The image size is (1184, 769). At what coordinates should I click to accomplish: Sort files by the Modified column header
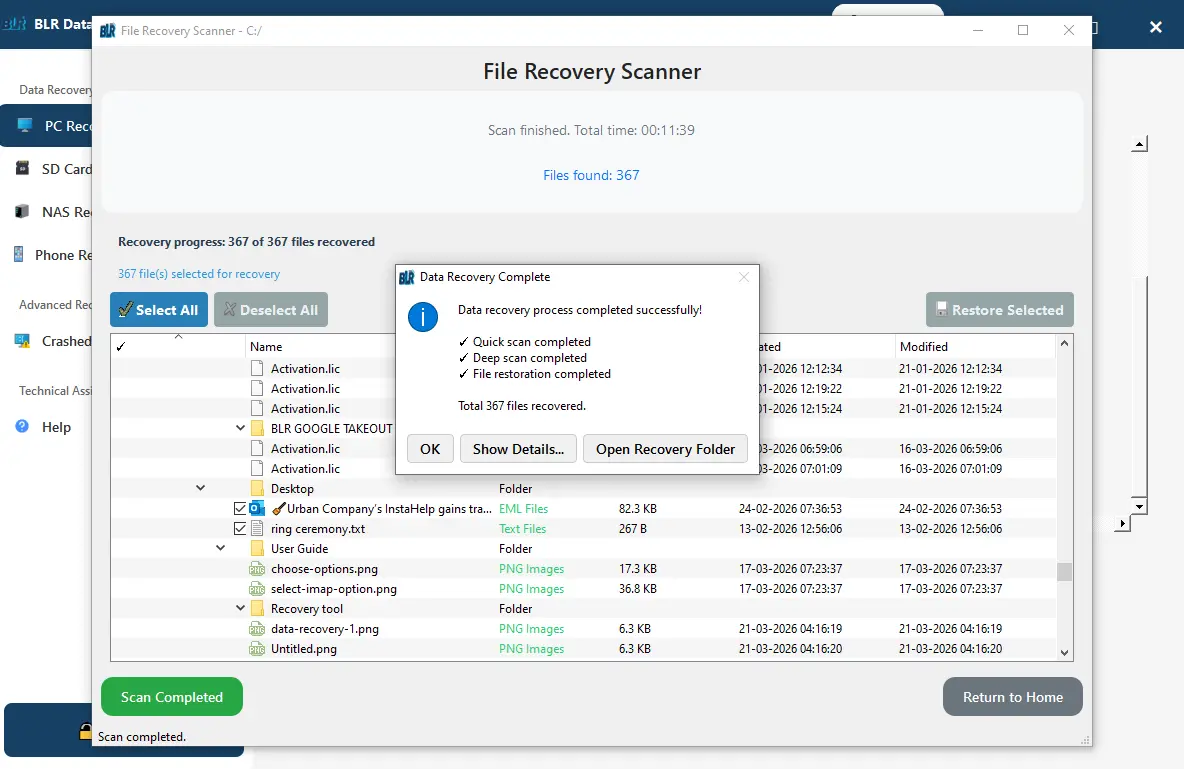[923, 347]
